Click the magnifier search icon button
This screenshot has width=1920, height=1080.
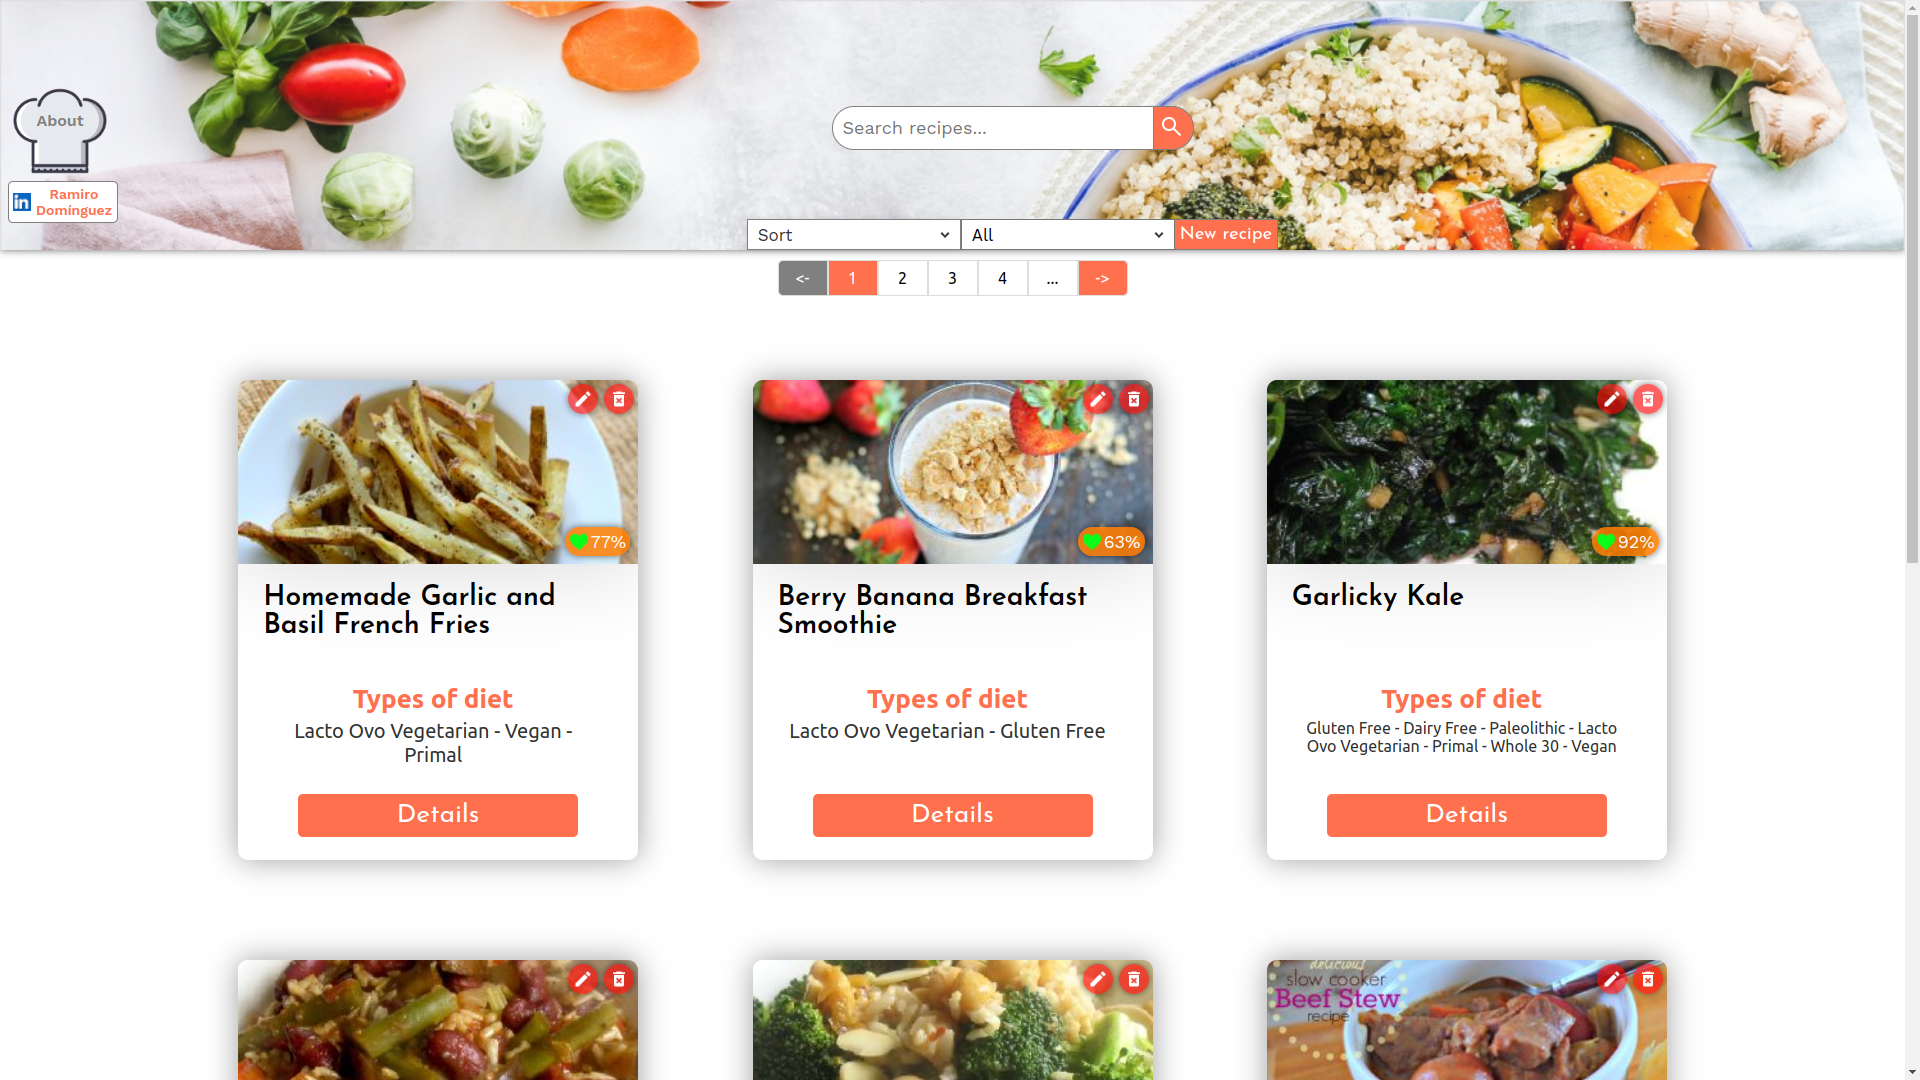[1172, 128]
